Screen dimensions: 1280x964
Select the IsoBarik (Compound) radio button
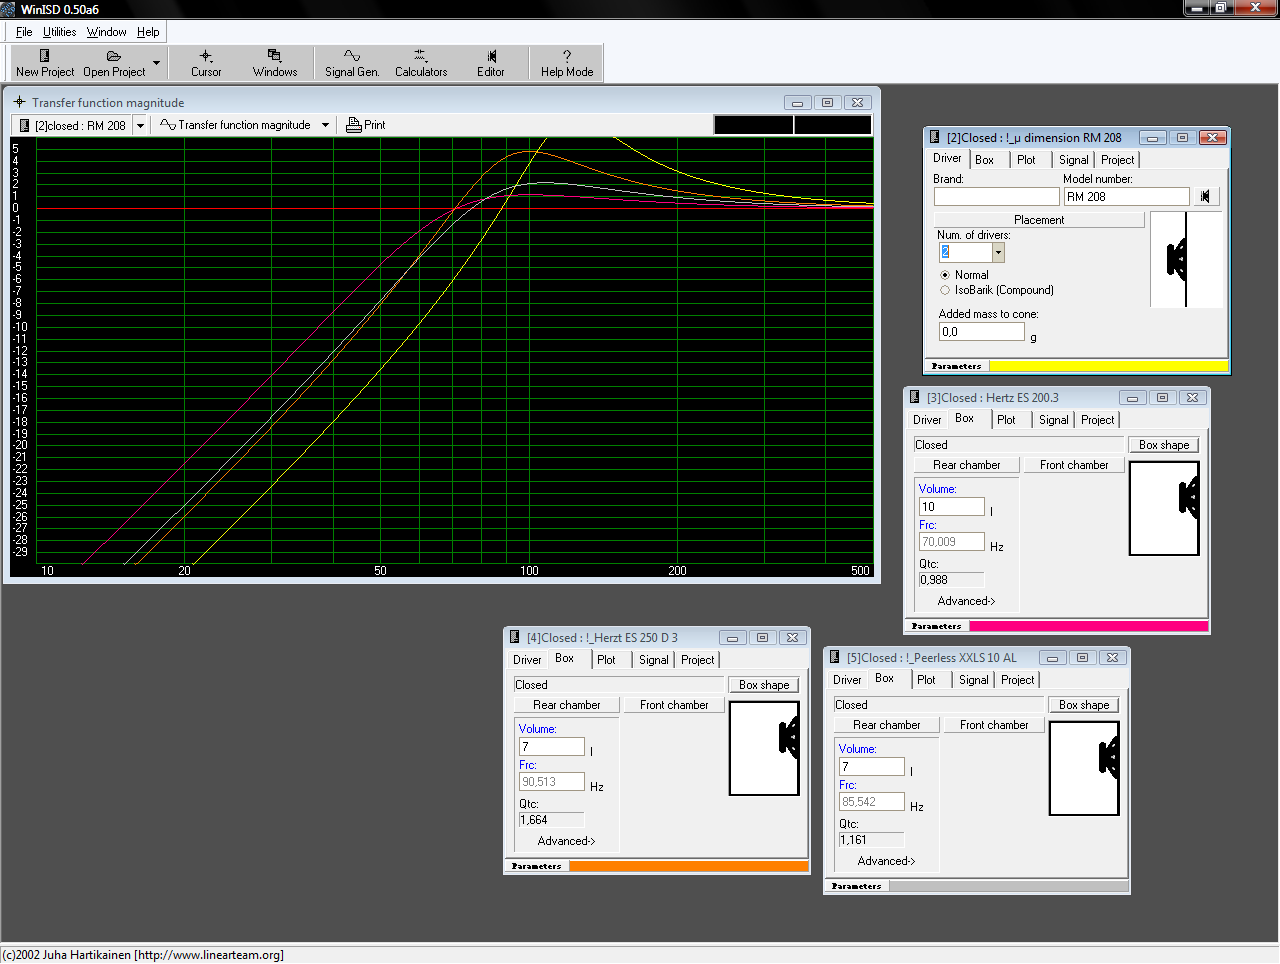945,290
